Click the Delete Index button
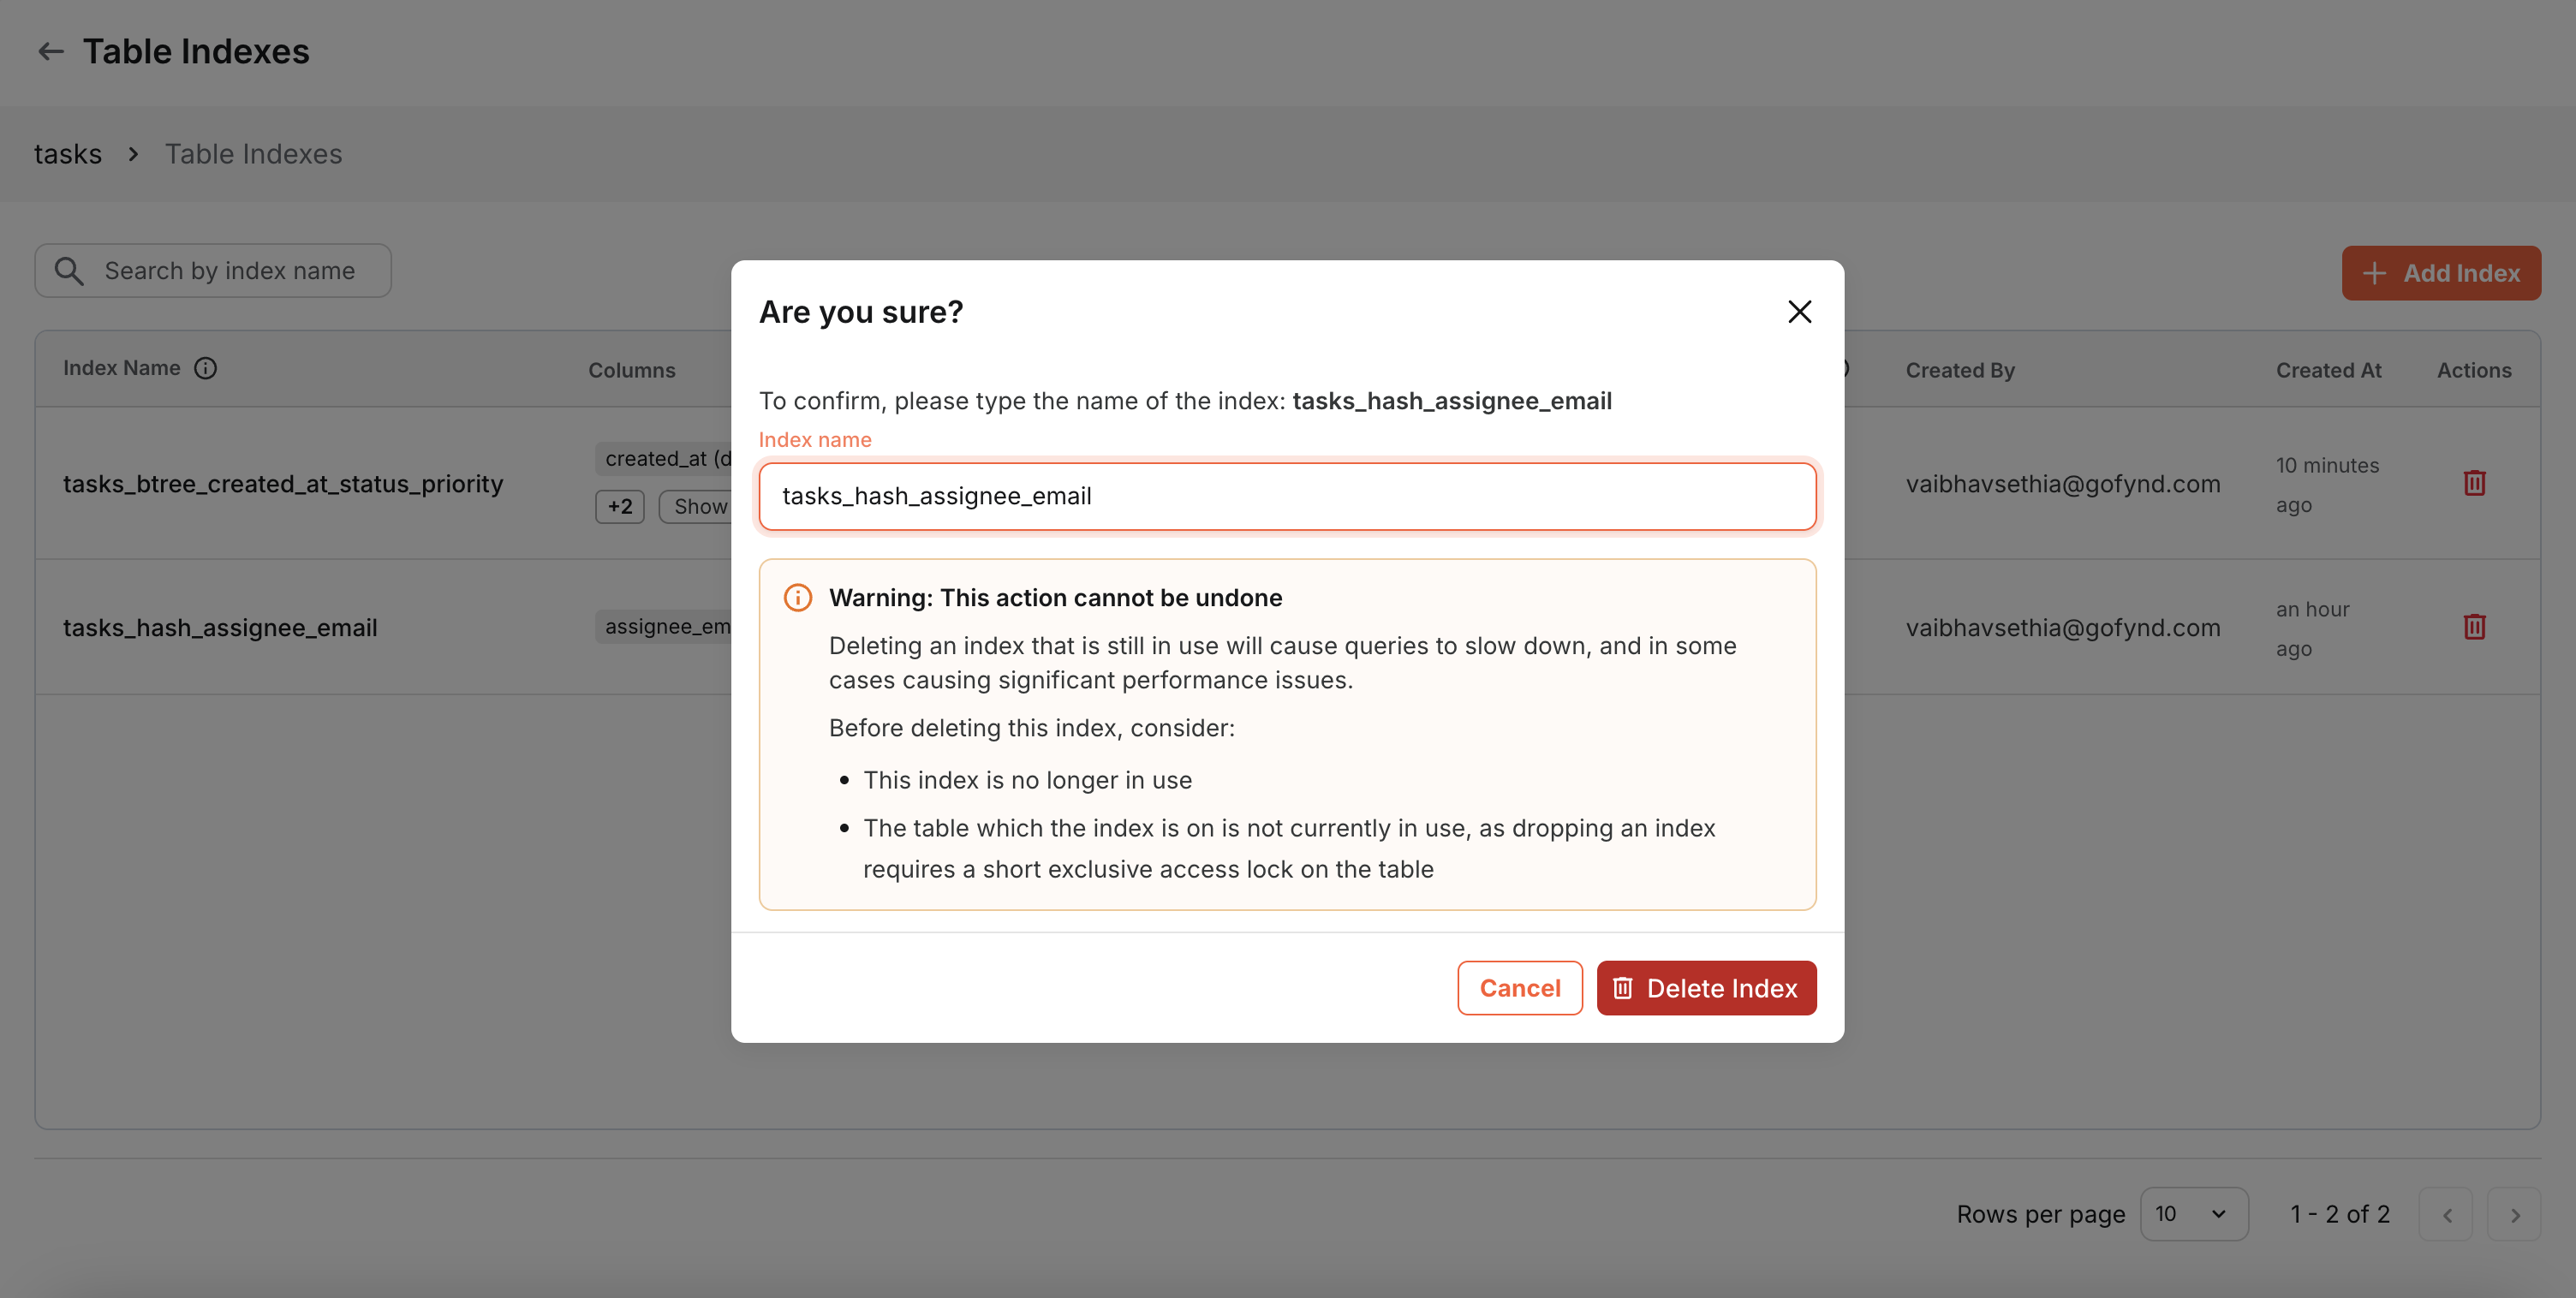Image resolution: width=2576 pixels, height=1298 pixels. click(1706, 988)
